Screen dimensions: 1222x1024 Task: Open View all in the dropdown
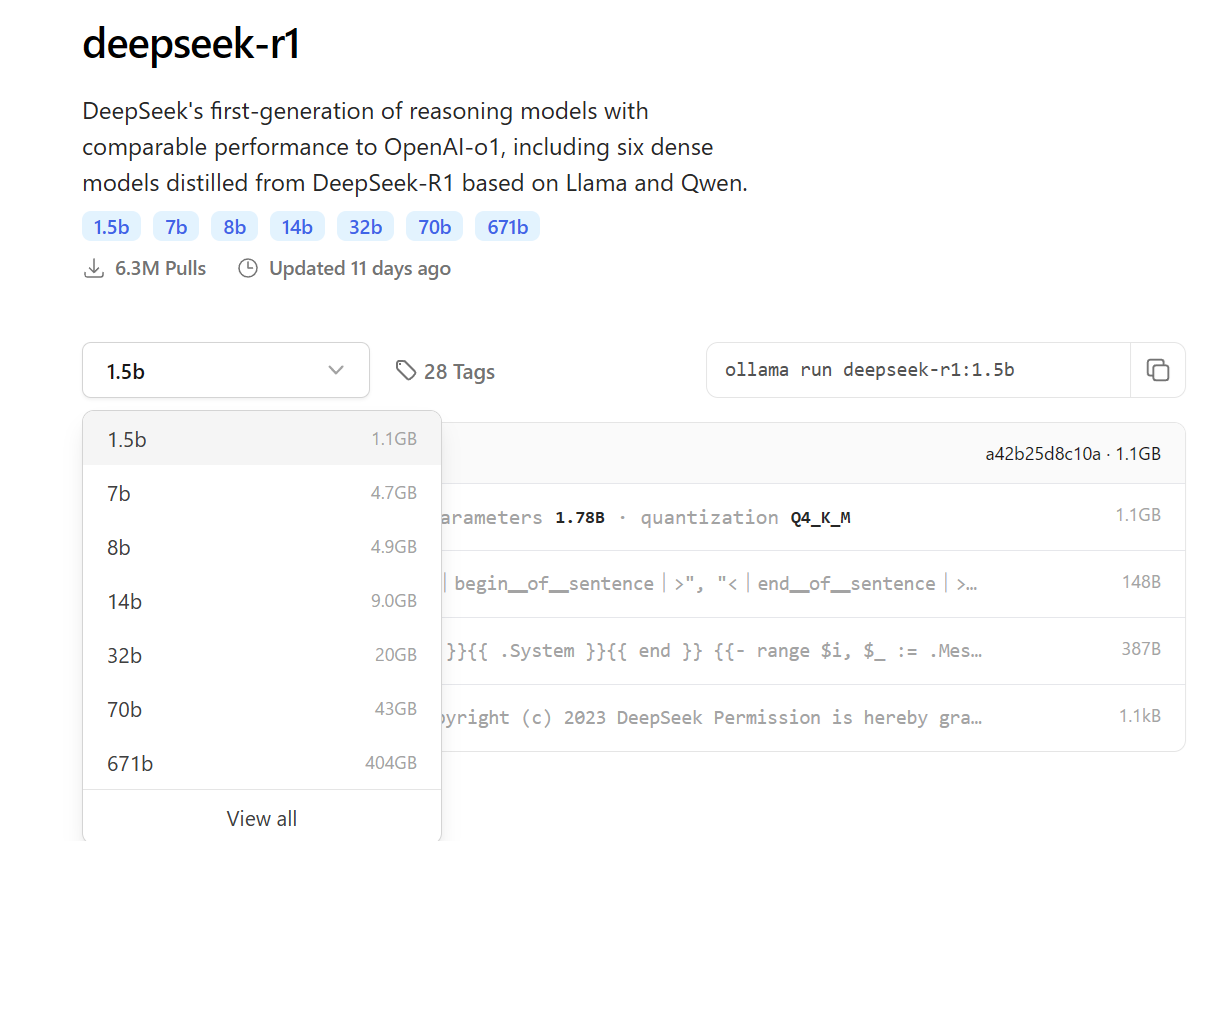point(262,818)
